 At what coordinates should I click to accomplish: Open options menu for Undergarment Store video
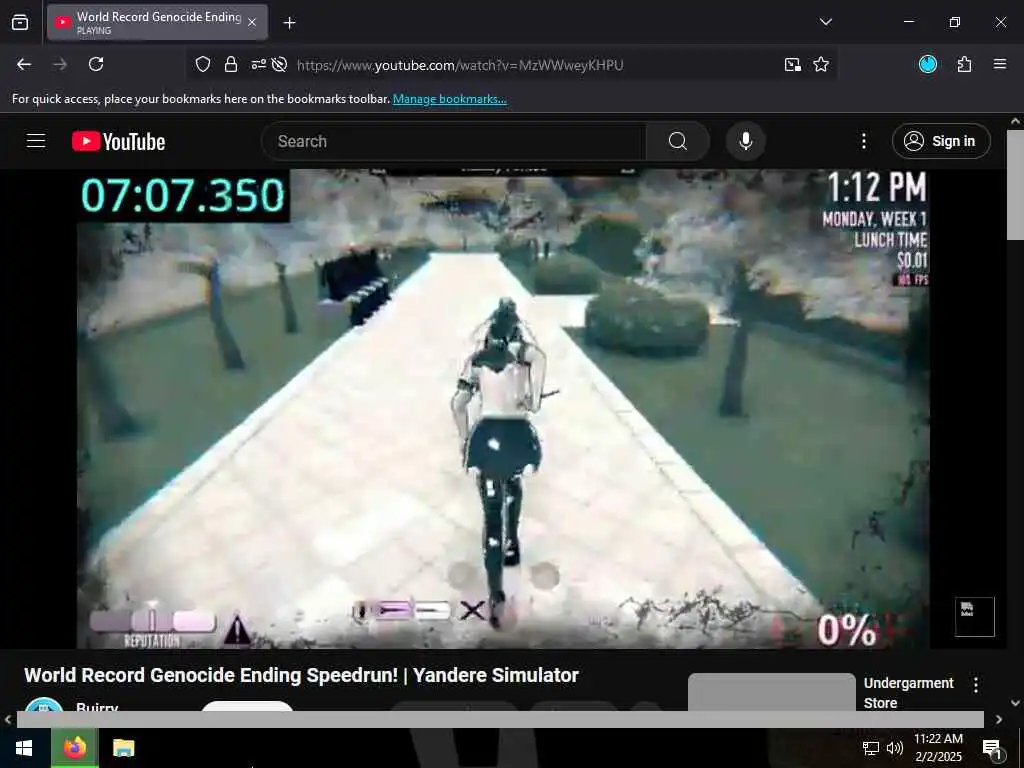click(976, 684)
